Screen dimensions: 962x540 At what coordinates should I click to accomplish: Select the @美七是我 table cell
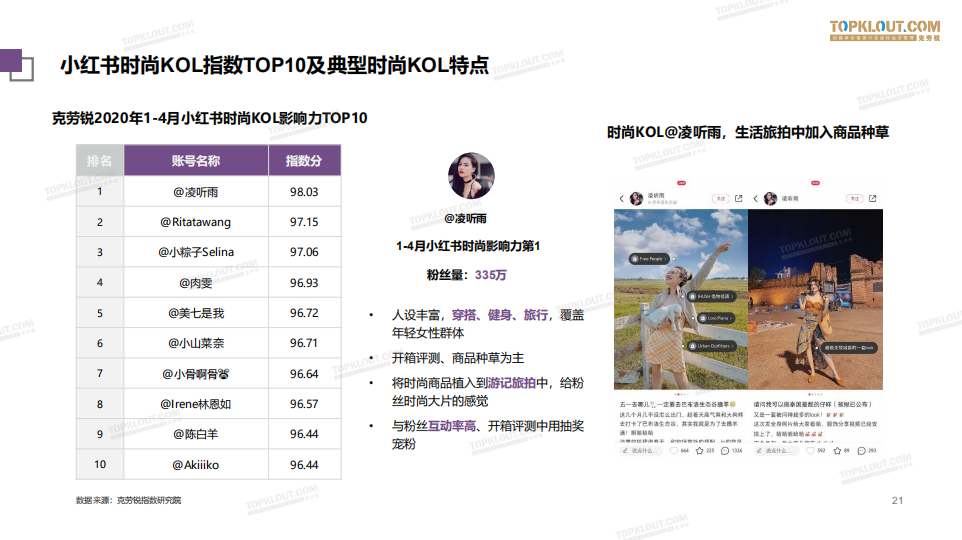[196, 313]
